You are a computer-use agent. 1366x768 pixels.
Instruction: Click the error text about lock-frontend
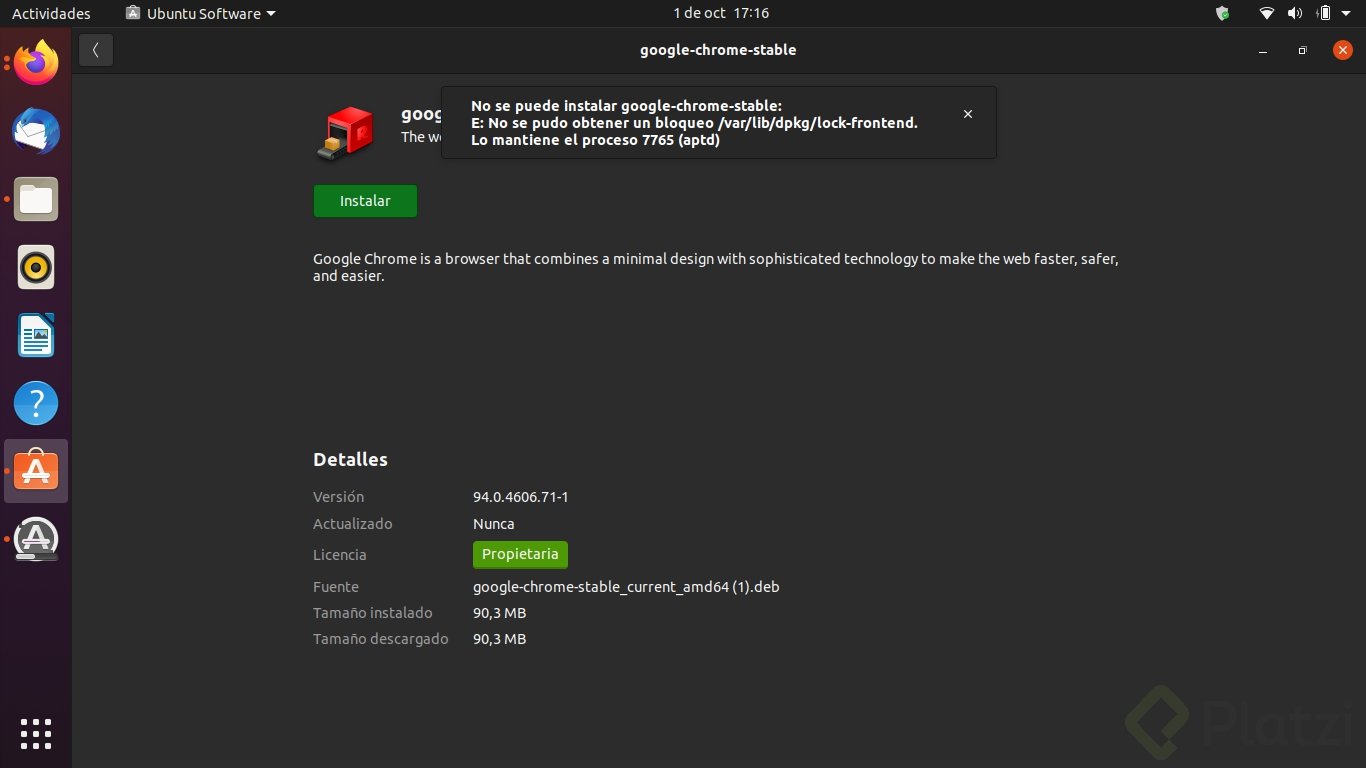695,123
